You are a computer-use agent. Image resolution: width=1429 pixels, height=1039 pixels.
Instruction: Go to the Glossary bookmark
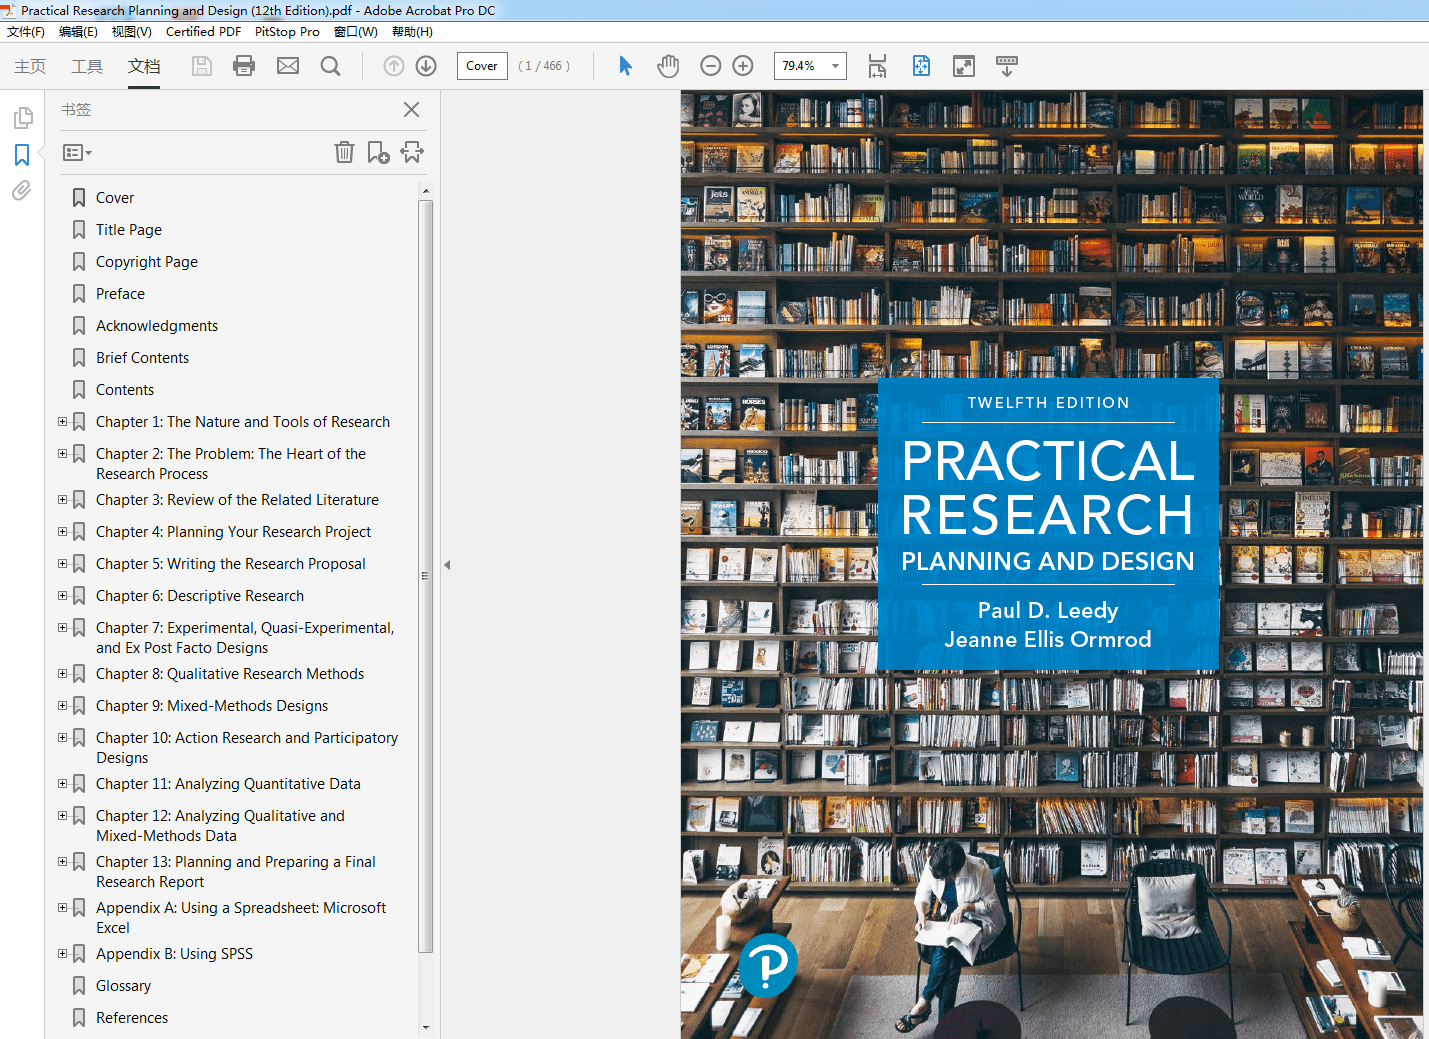124,985
